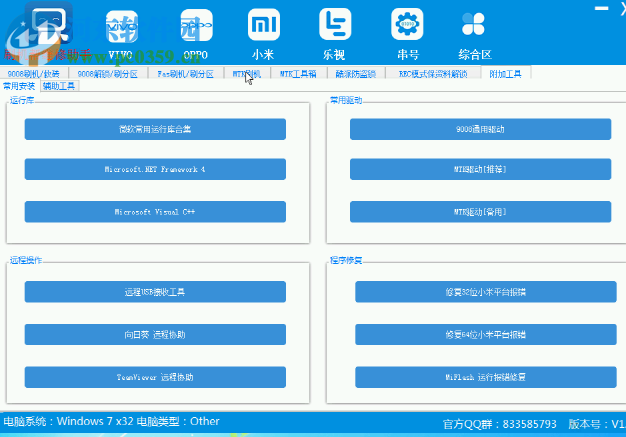Switch to the 9008解锁/刷分区 tab
Viewport: 626px width, 437px height.
coord(107,74)
